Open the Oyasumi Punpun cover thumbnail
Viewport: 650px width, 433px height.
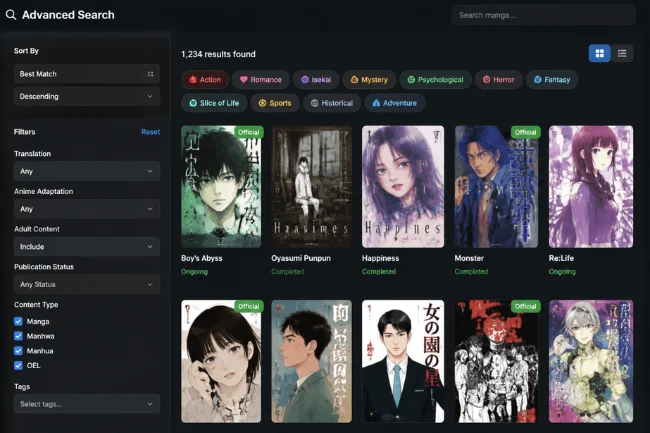point(311,187)
